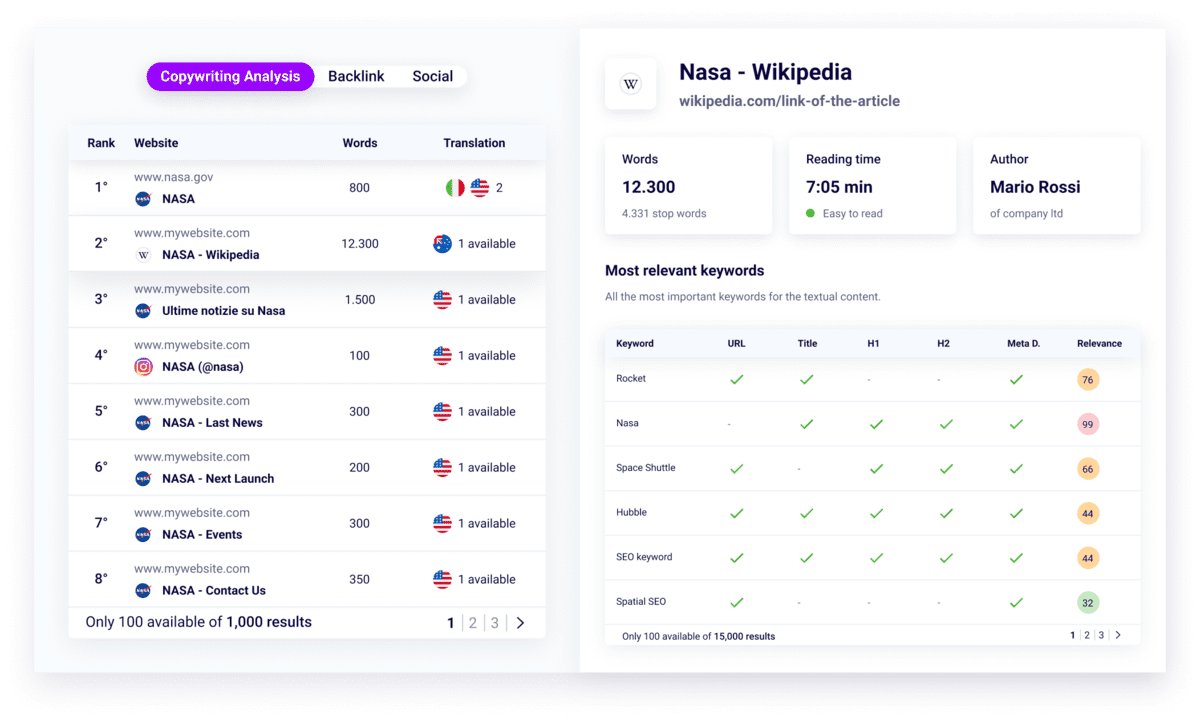Click the US flag in NASA - Events row
The width and height of the screenshot is (1200, 719).
pyautogui.click(x=442, y=523)
